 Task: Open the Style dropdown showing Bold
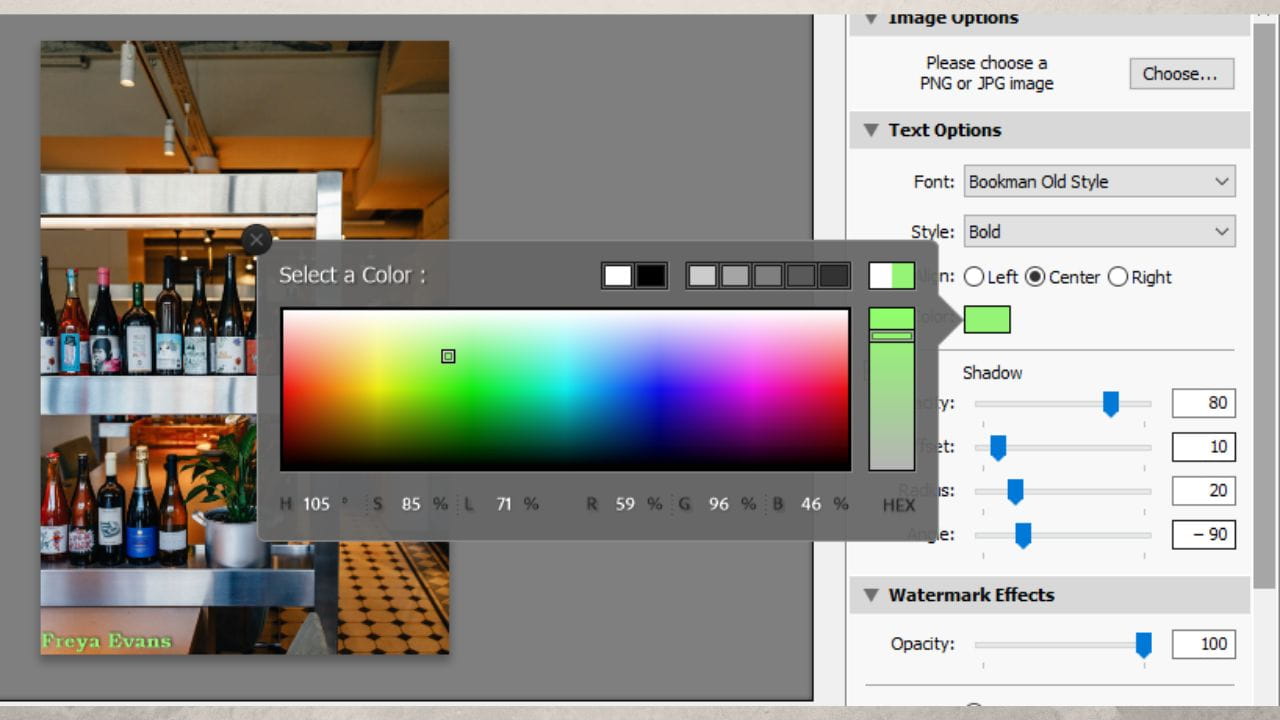(1100, 232)
